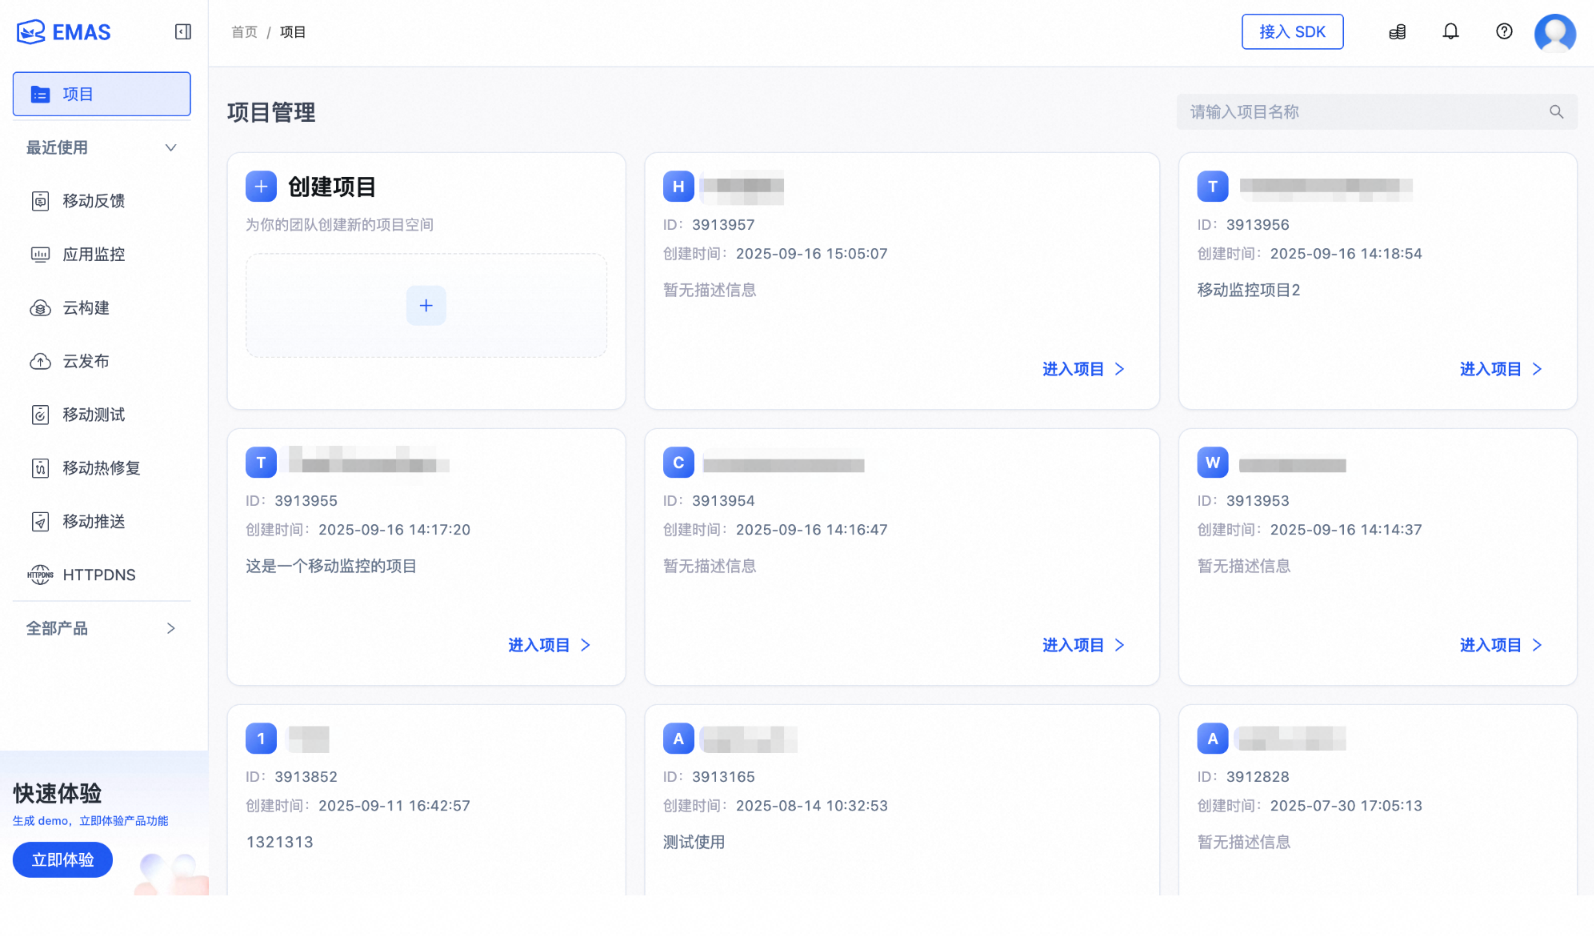Image resolution: width=1594 pixels, height=936 pixels.
Task: Click creation time 2025-07-30 17:05:13
Action: [x=1346, y=806]
